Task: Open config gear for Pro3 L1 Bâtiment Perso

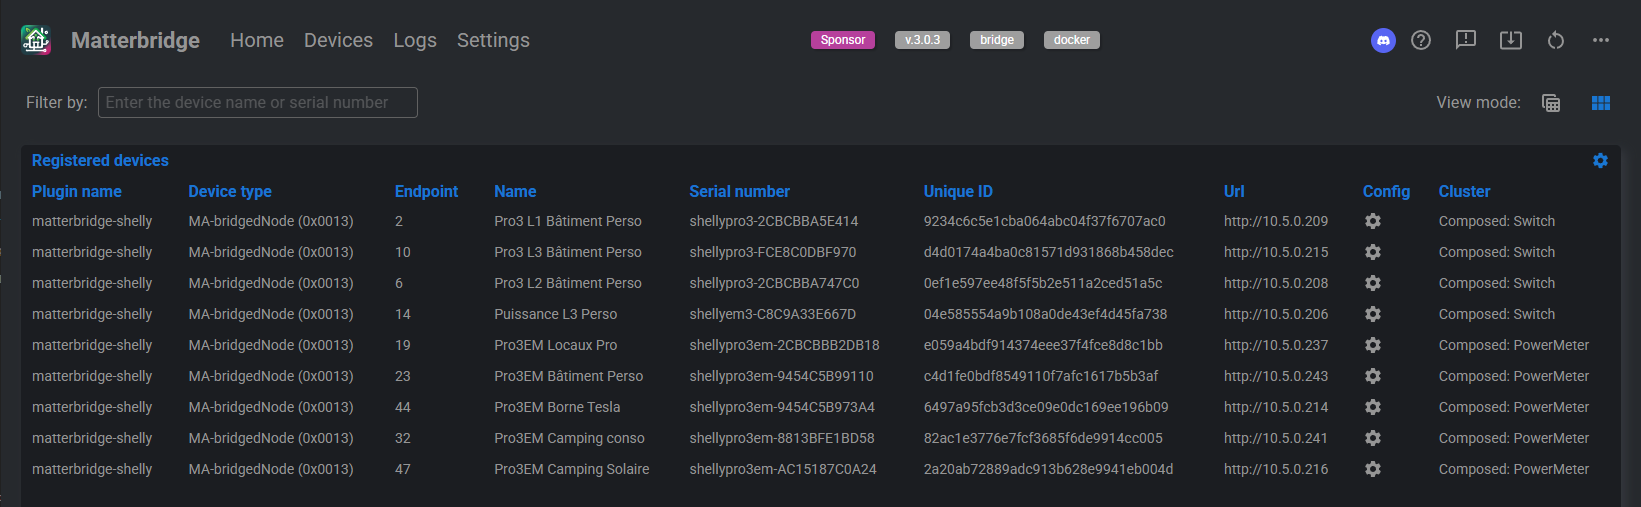Action: tap(1373, 221)
